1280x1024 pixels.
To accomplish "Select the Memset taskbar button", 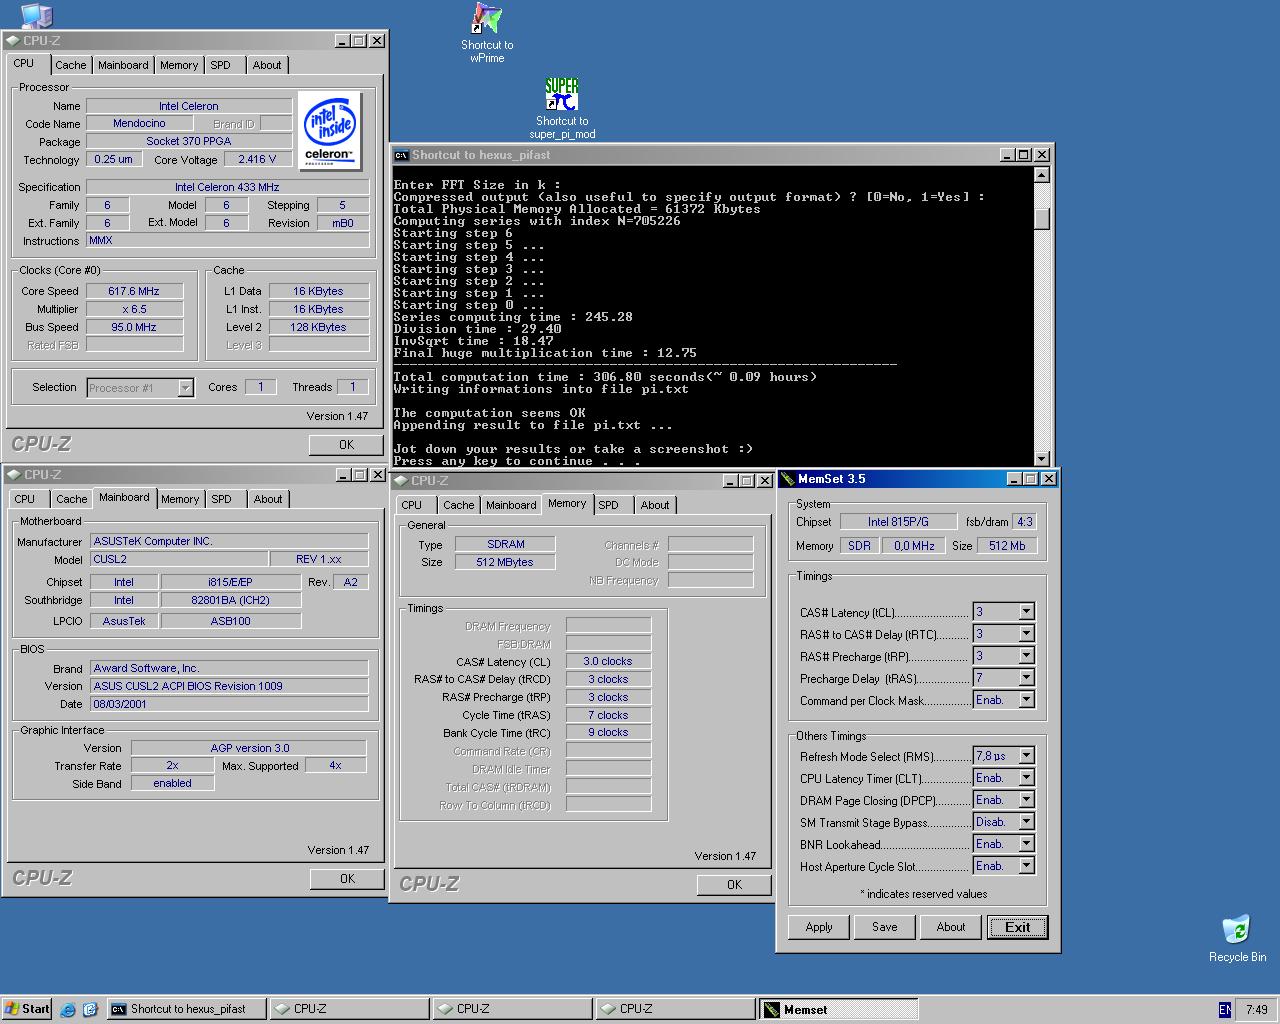I will 838,1010.
